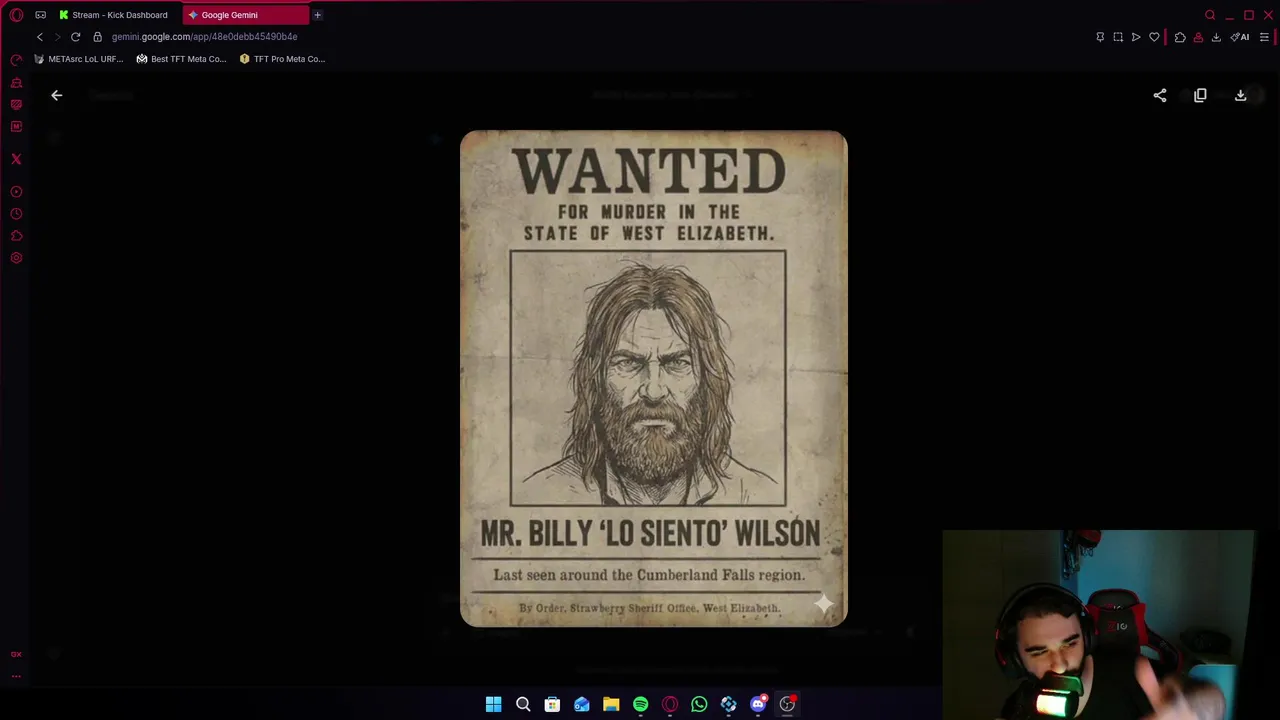Focus the gemini.google.com address bar
This screenshot has width=1280, height=720.
204,37
